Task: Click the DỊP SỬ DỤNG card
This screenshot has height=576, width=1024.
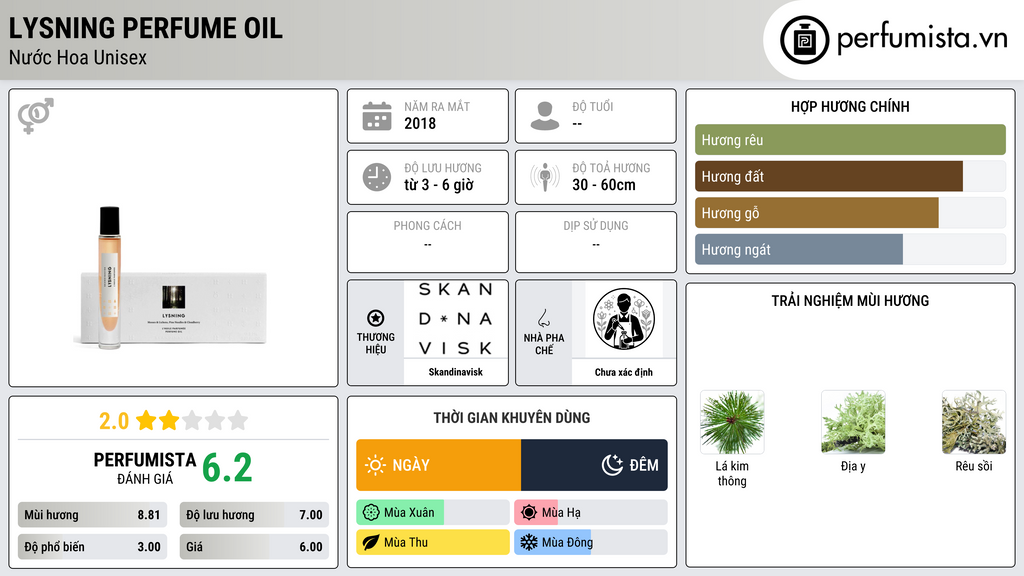Action: (x=596, y=242)
